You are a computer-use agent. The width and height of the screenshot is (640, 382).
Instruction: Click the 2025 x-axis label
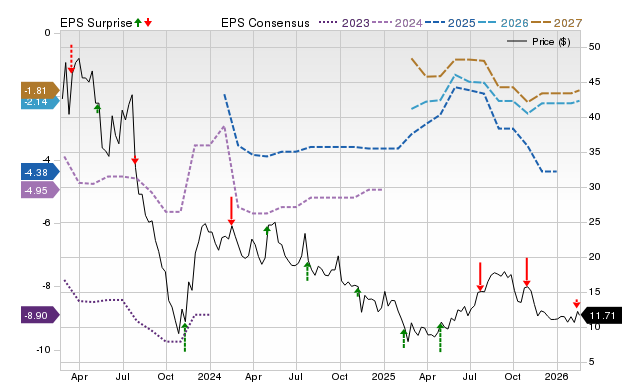click(384, 376)
